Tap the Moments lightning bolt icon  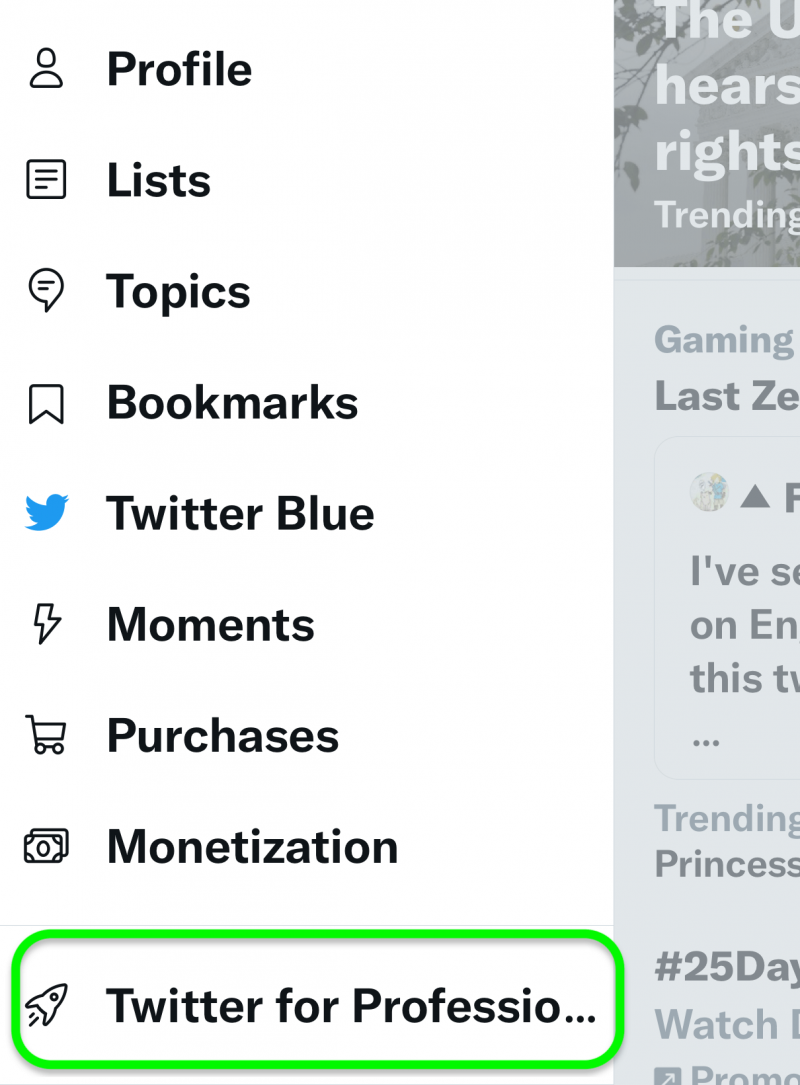(46, 623)
